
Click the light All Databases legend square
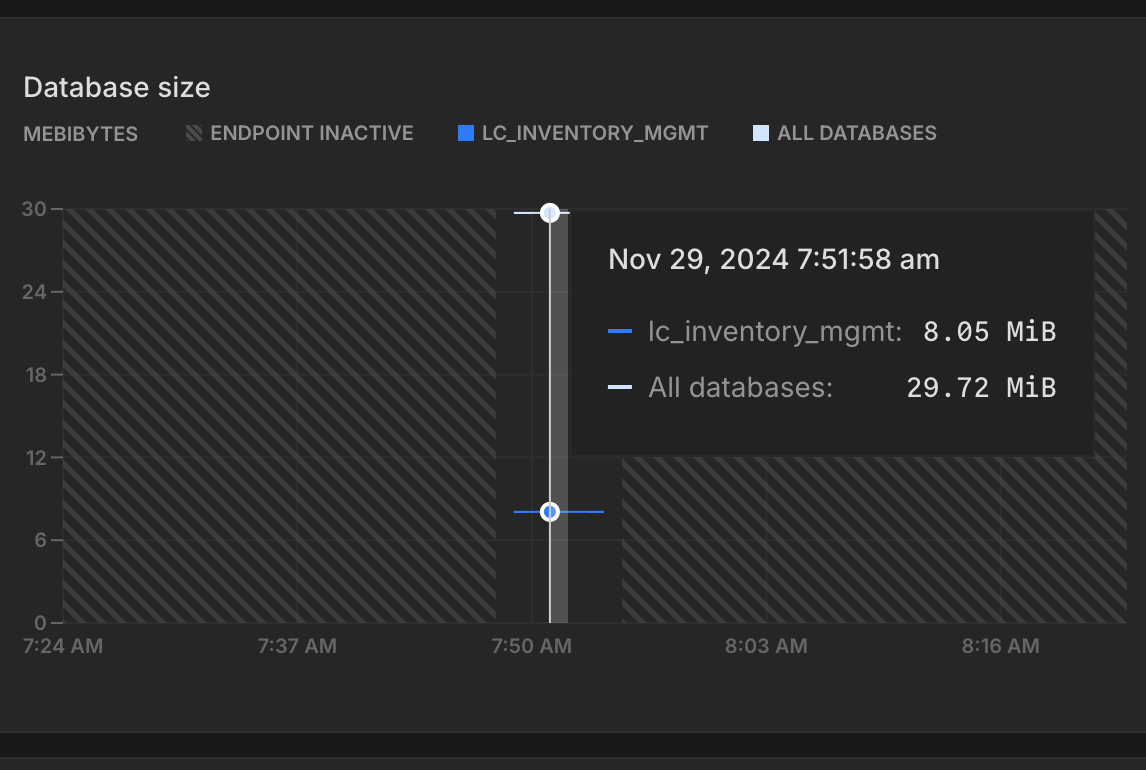(761, 133)
